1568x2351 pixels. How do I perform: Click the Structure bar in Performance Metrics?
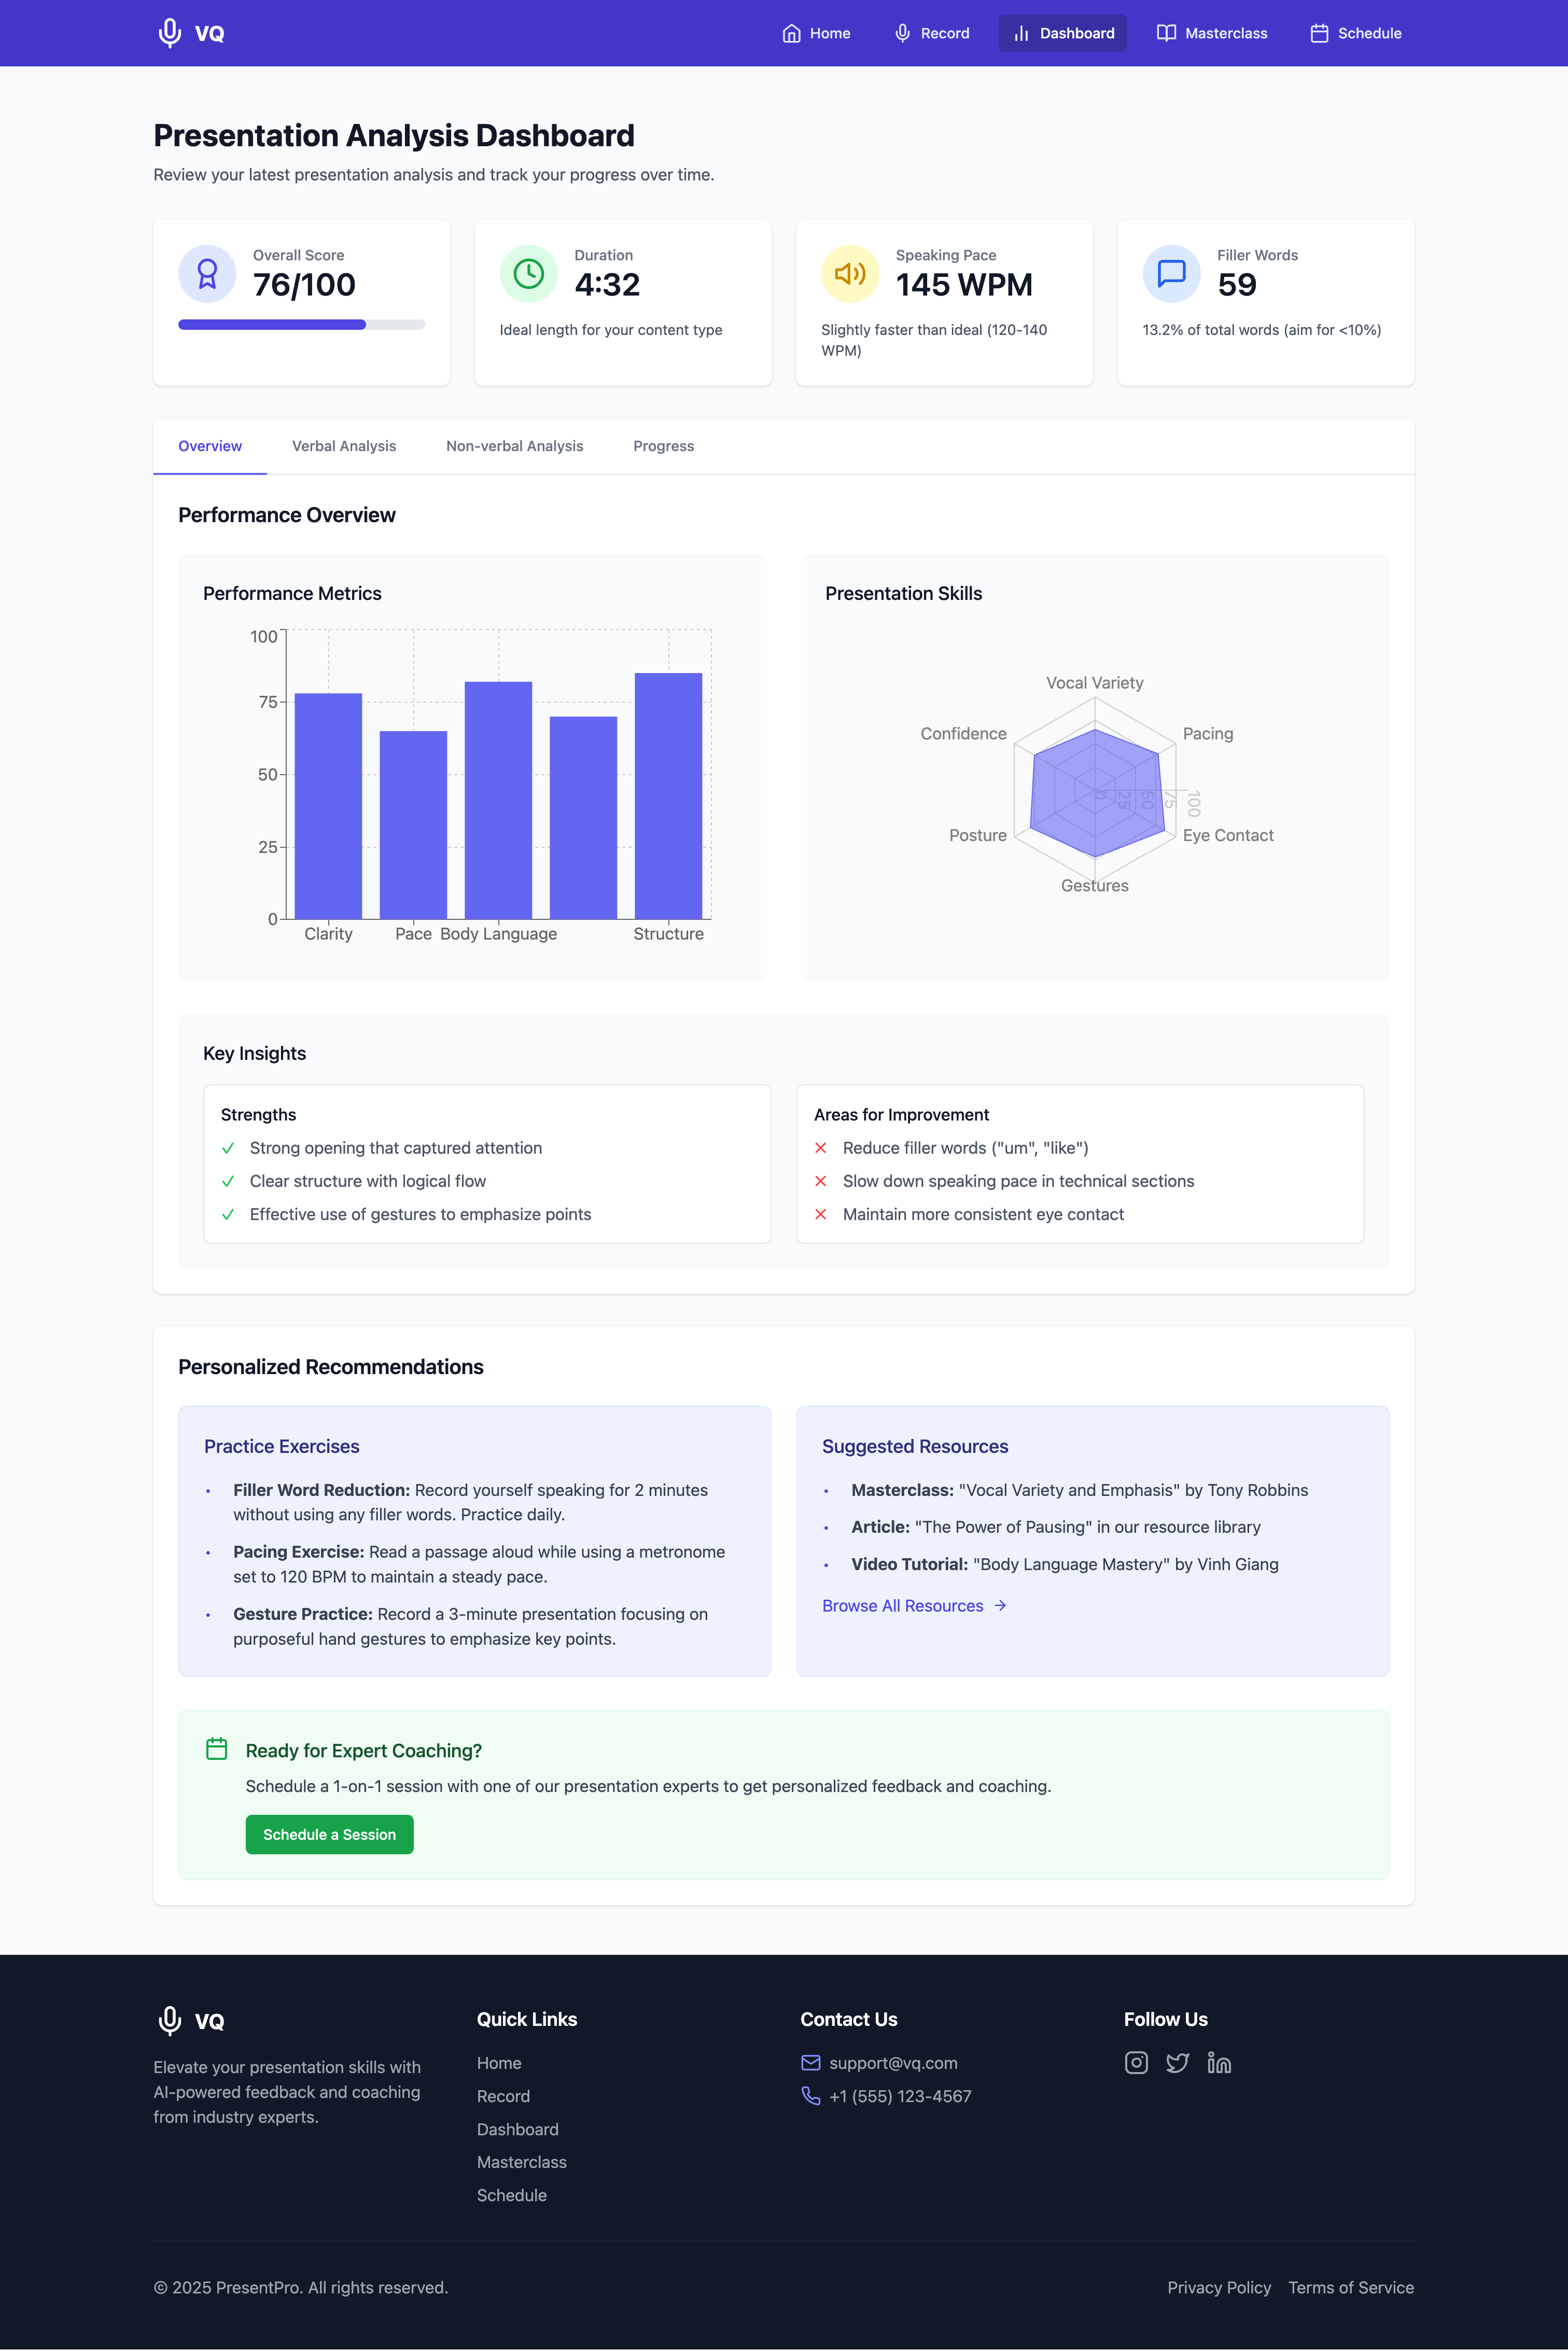pos(668,796)
